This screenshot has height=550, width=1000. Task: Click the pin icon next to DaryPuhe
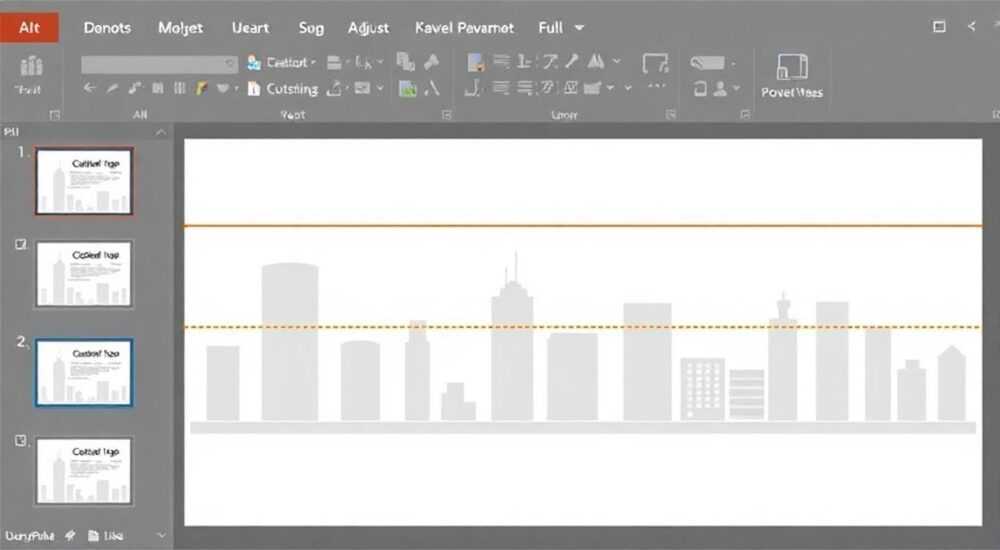(x=70, y=536)
